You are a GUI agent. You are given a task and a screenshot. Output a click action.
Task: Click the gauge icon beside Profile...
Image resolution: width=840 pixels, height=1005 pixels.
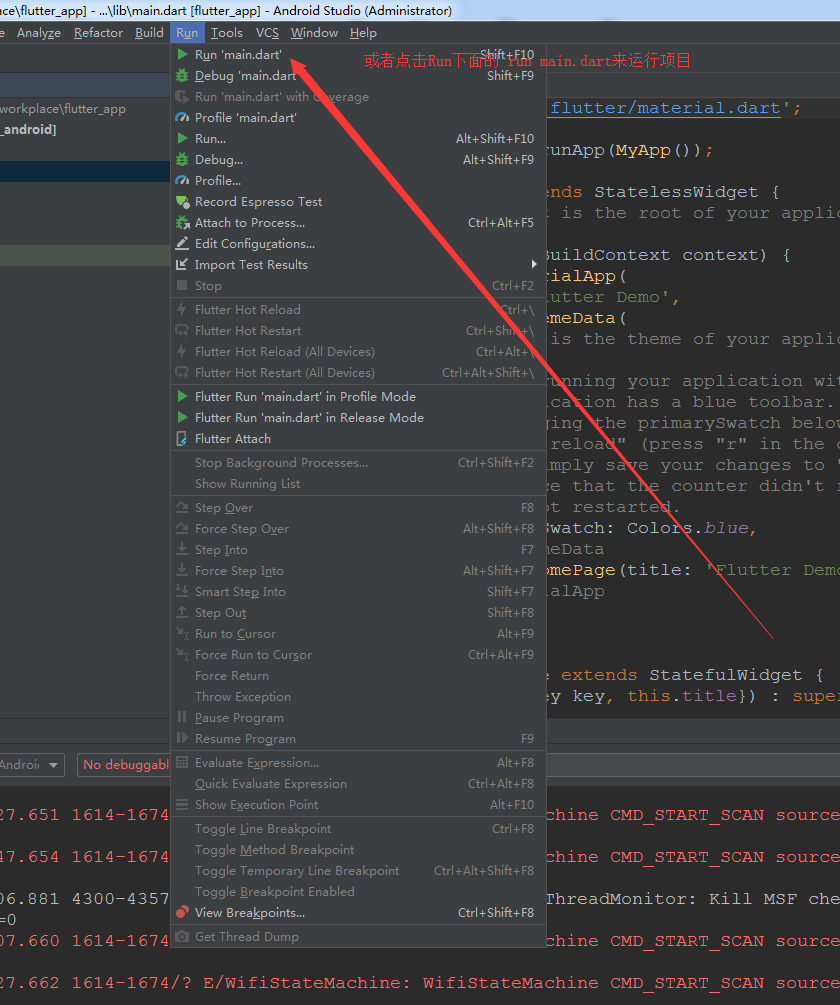coord(183,181)
